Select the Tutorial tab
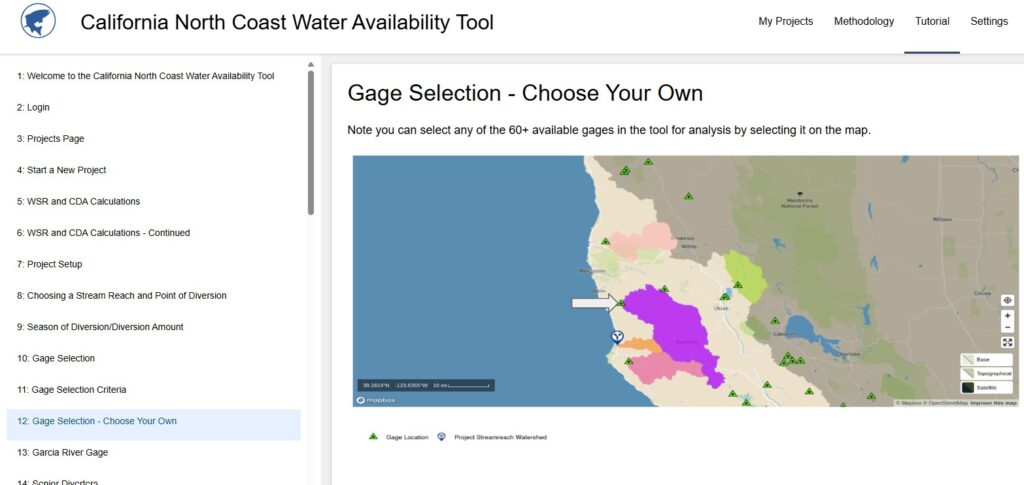This screenshot has height=485, width=1024. 932,21
